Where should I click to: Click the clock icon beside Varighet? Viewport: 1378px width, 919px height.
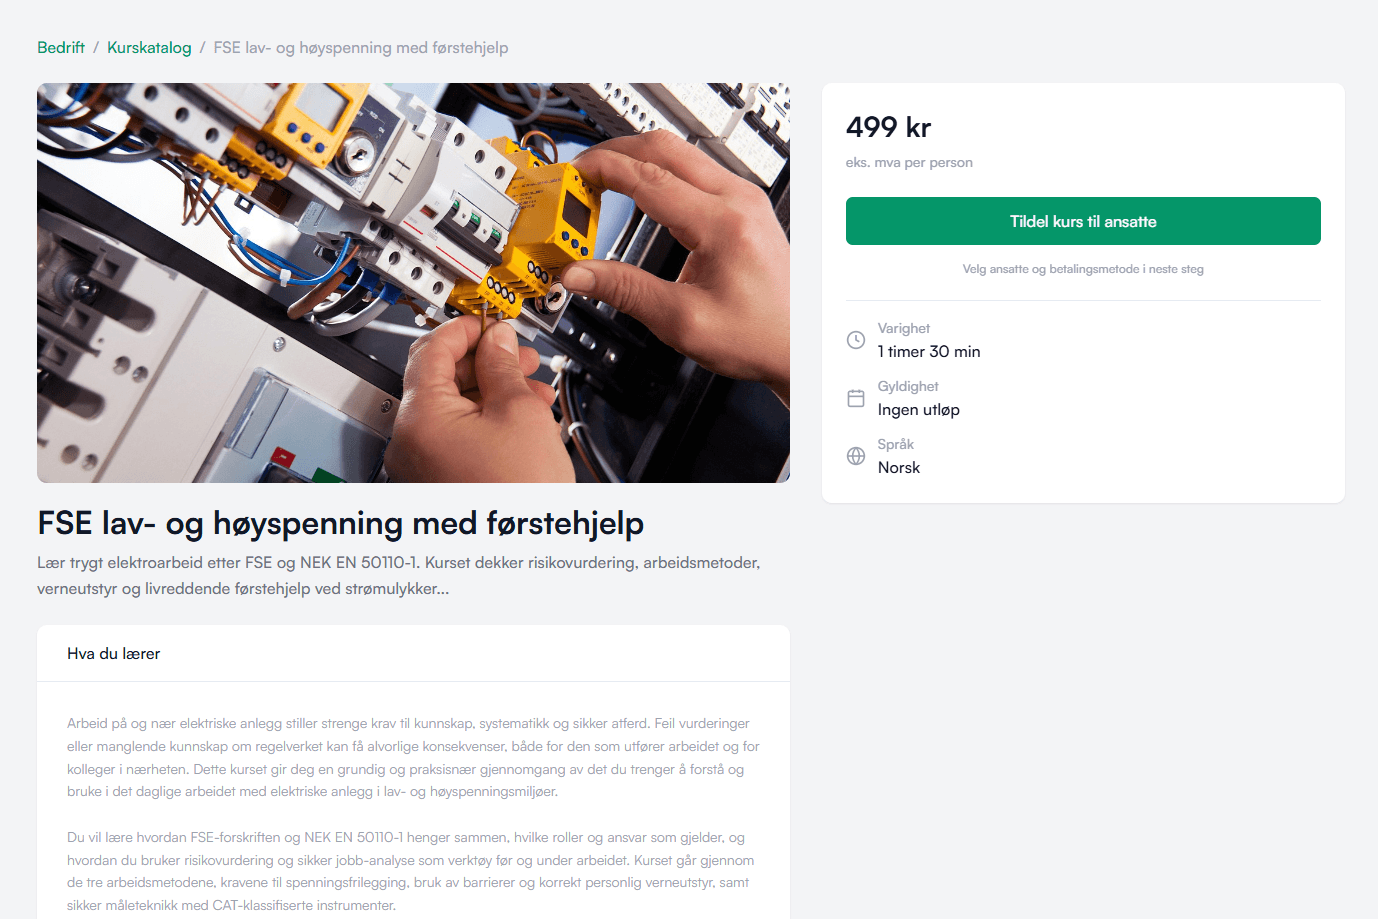coord(856,340)
